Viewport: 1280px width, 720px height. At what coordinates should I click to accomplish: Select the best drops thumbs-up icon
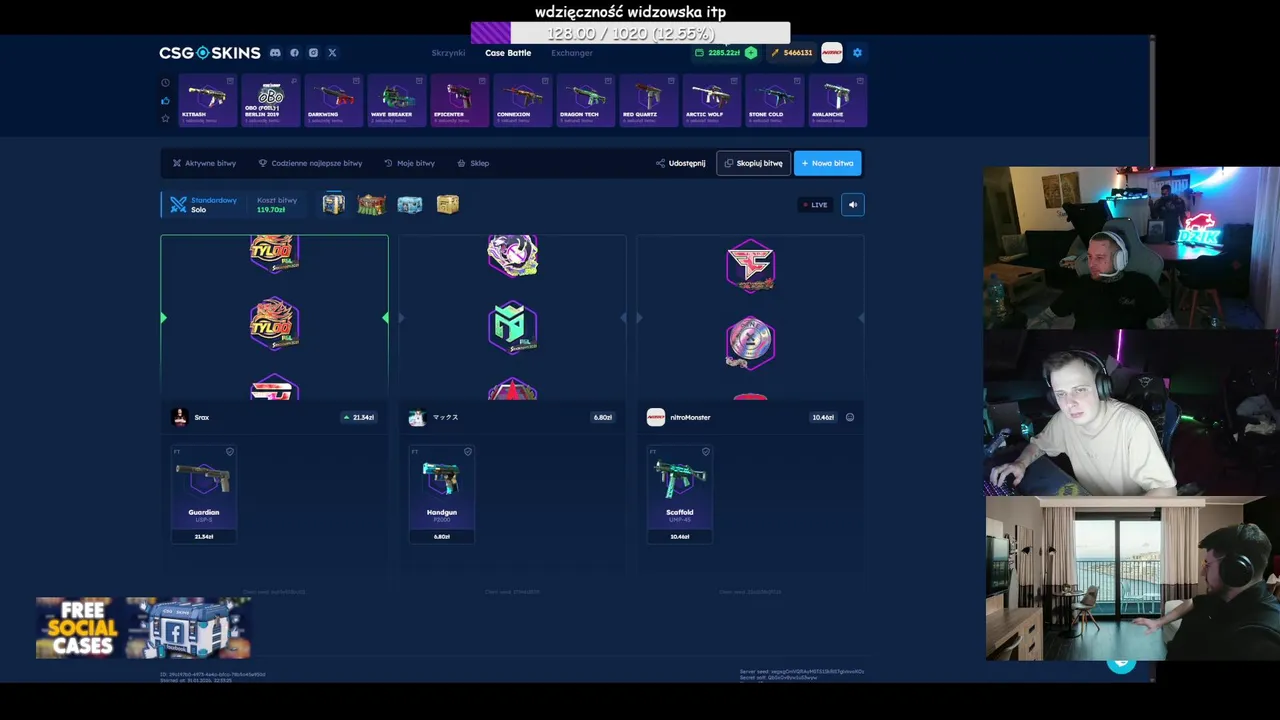[x=165, y=100]
